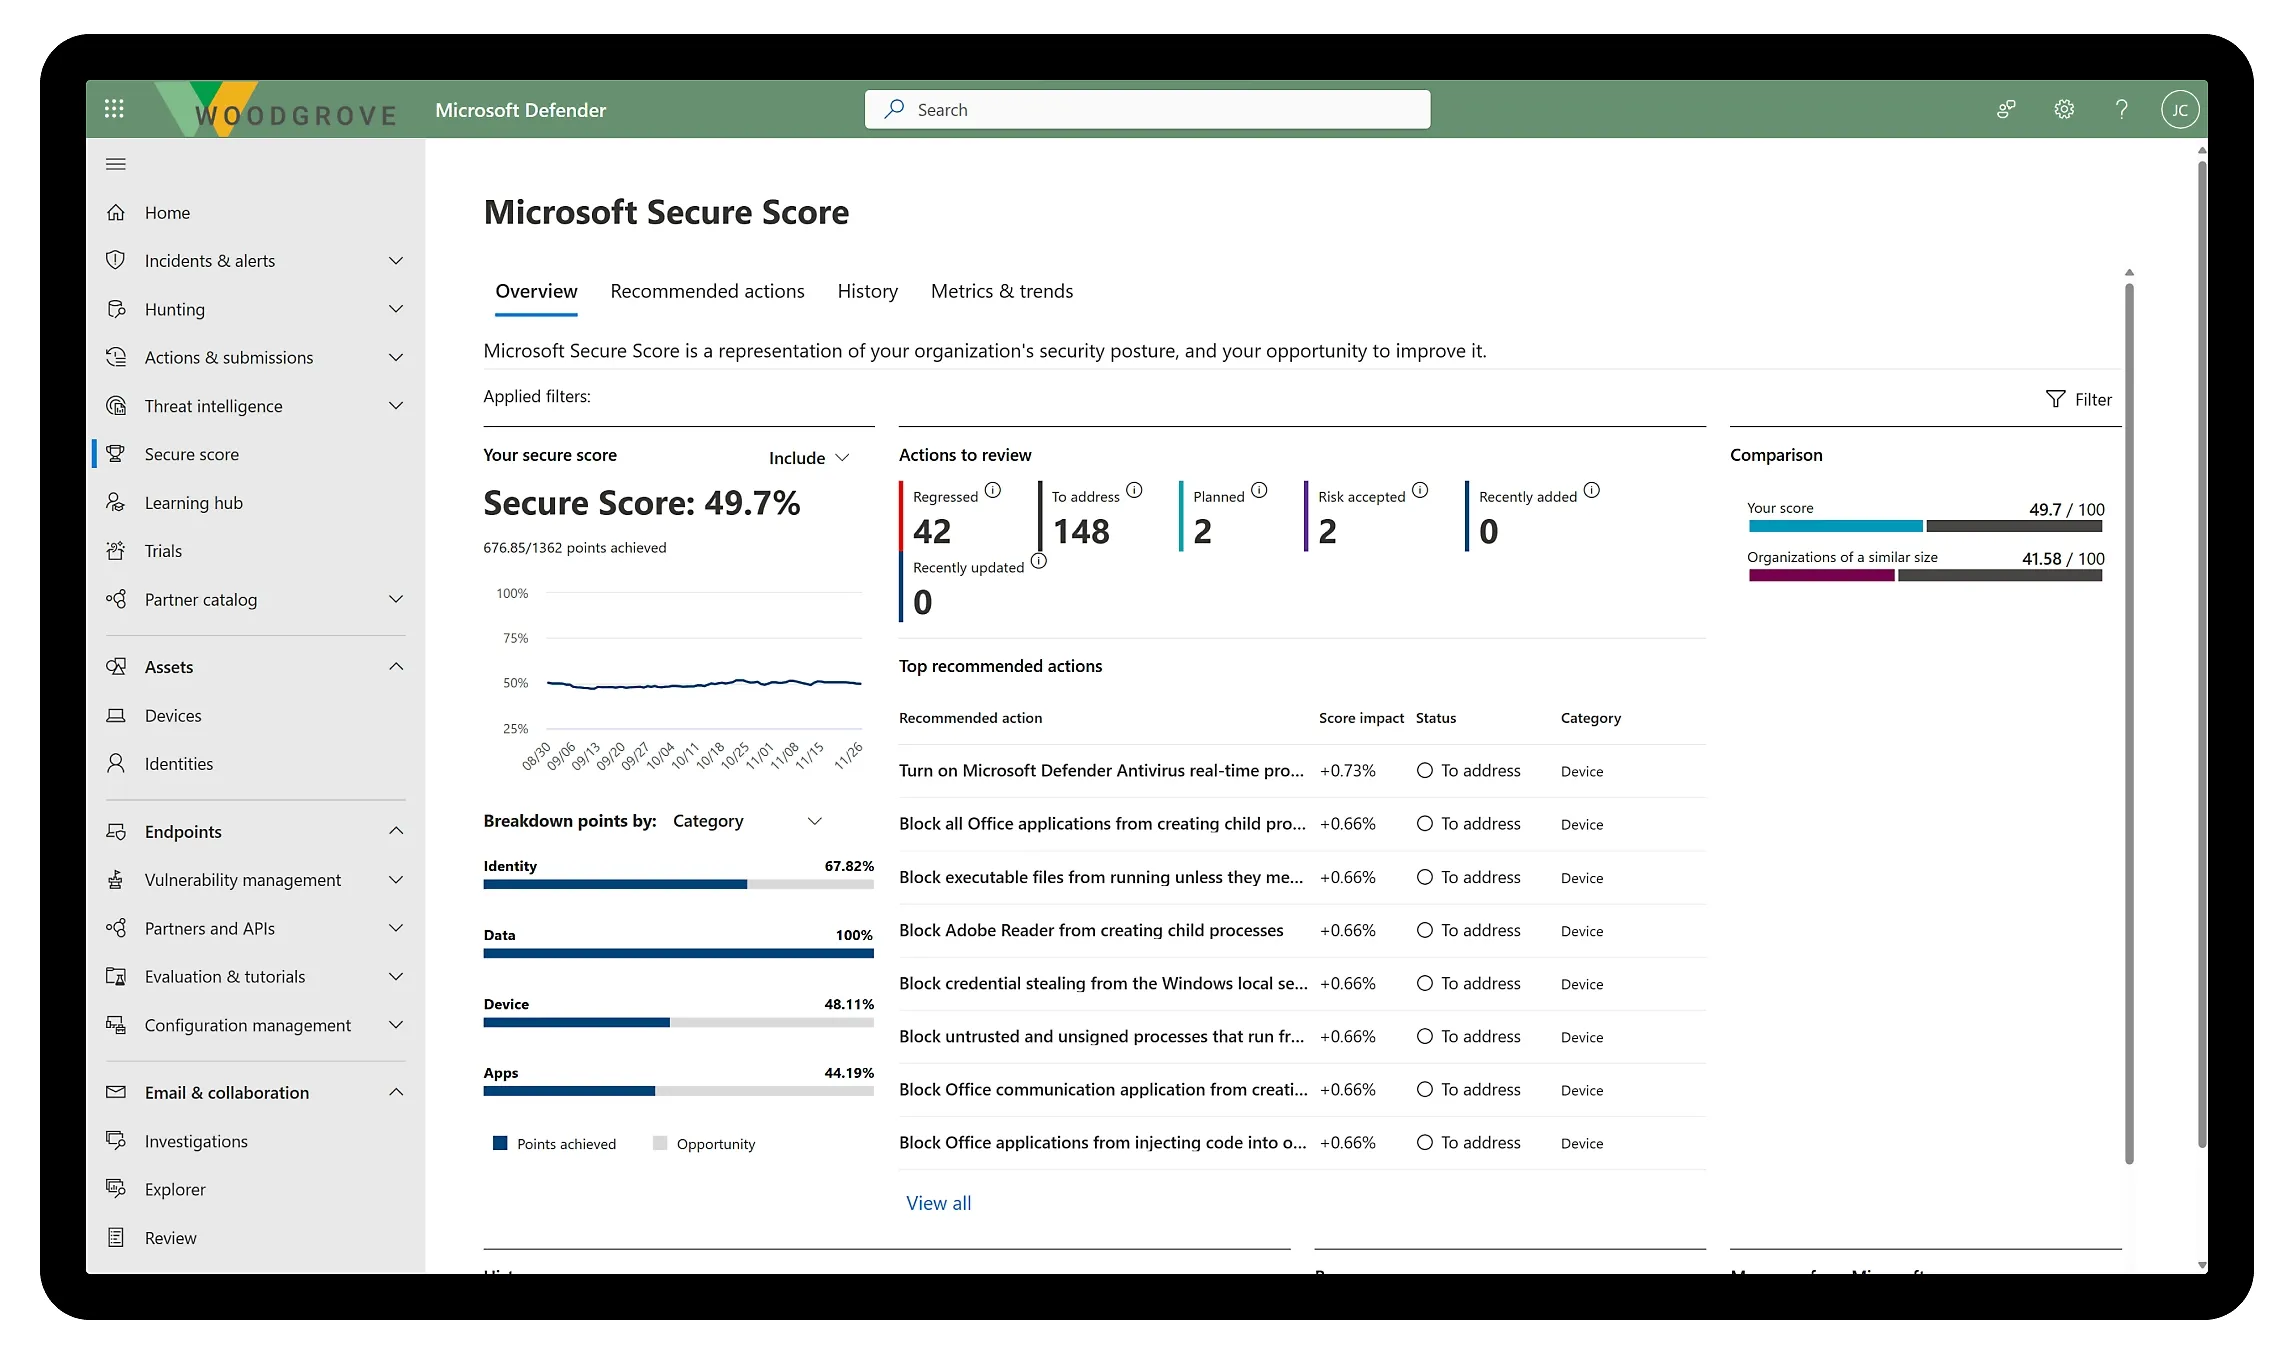The height and width of the screenshot is (1354, 2294).
Task: Collapse navigation with the hamburger icon
Action: click(x=116, y=164)
